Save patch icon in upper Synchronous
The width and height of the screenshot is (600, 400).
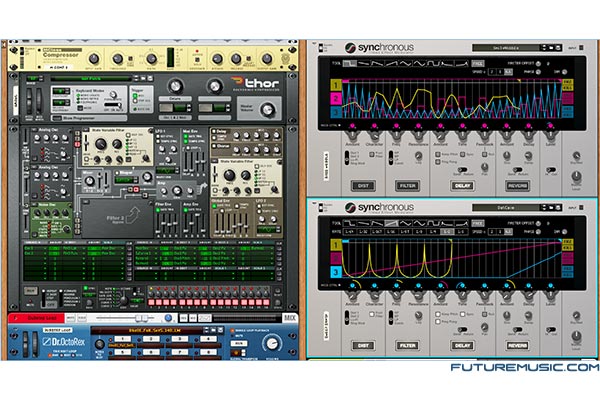click(x=558, y=48)
